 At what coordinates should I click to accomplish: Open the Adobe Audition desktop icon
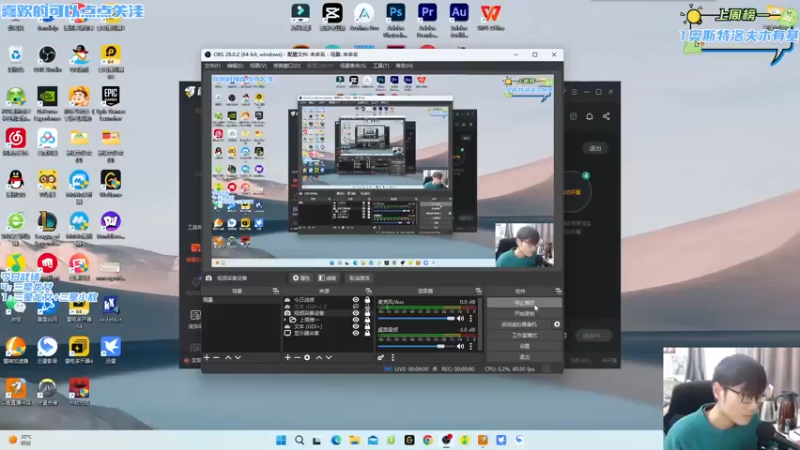459,19
